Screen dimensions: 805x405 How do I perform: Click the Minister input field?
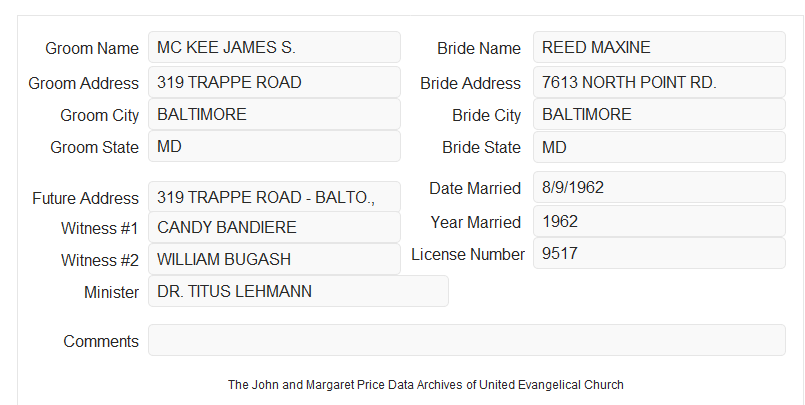pyautogui.click(x=298, y=291)
